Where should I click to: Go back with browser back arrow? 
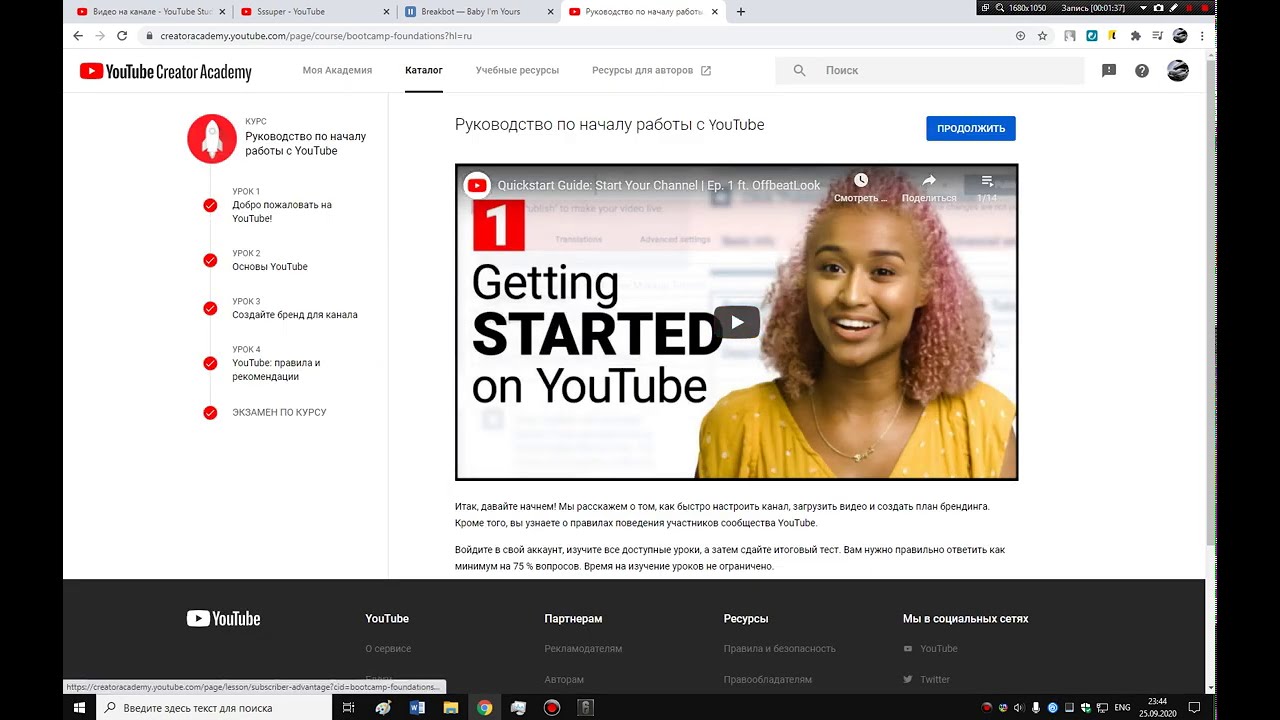[x=78, y=36]
